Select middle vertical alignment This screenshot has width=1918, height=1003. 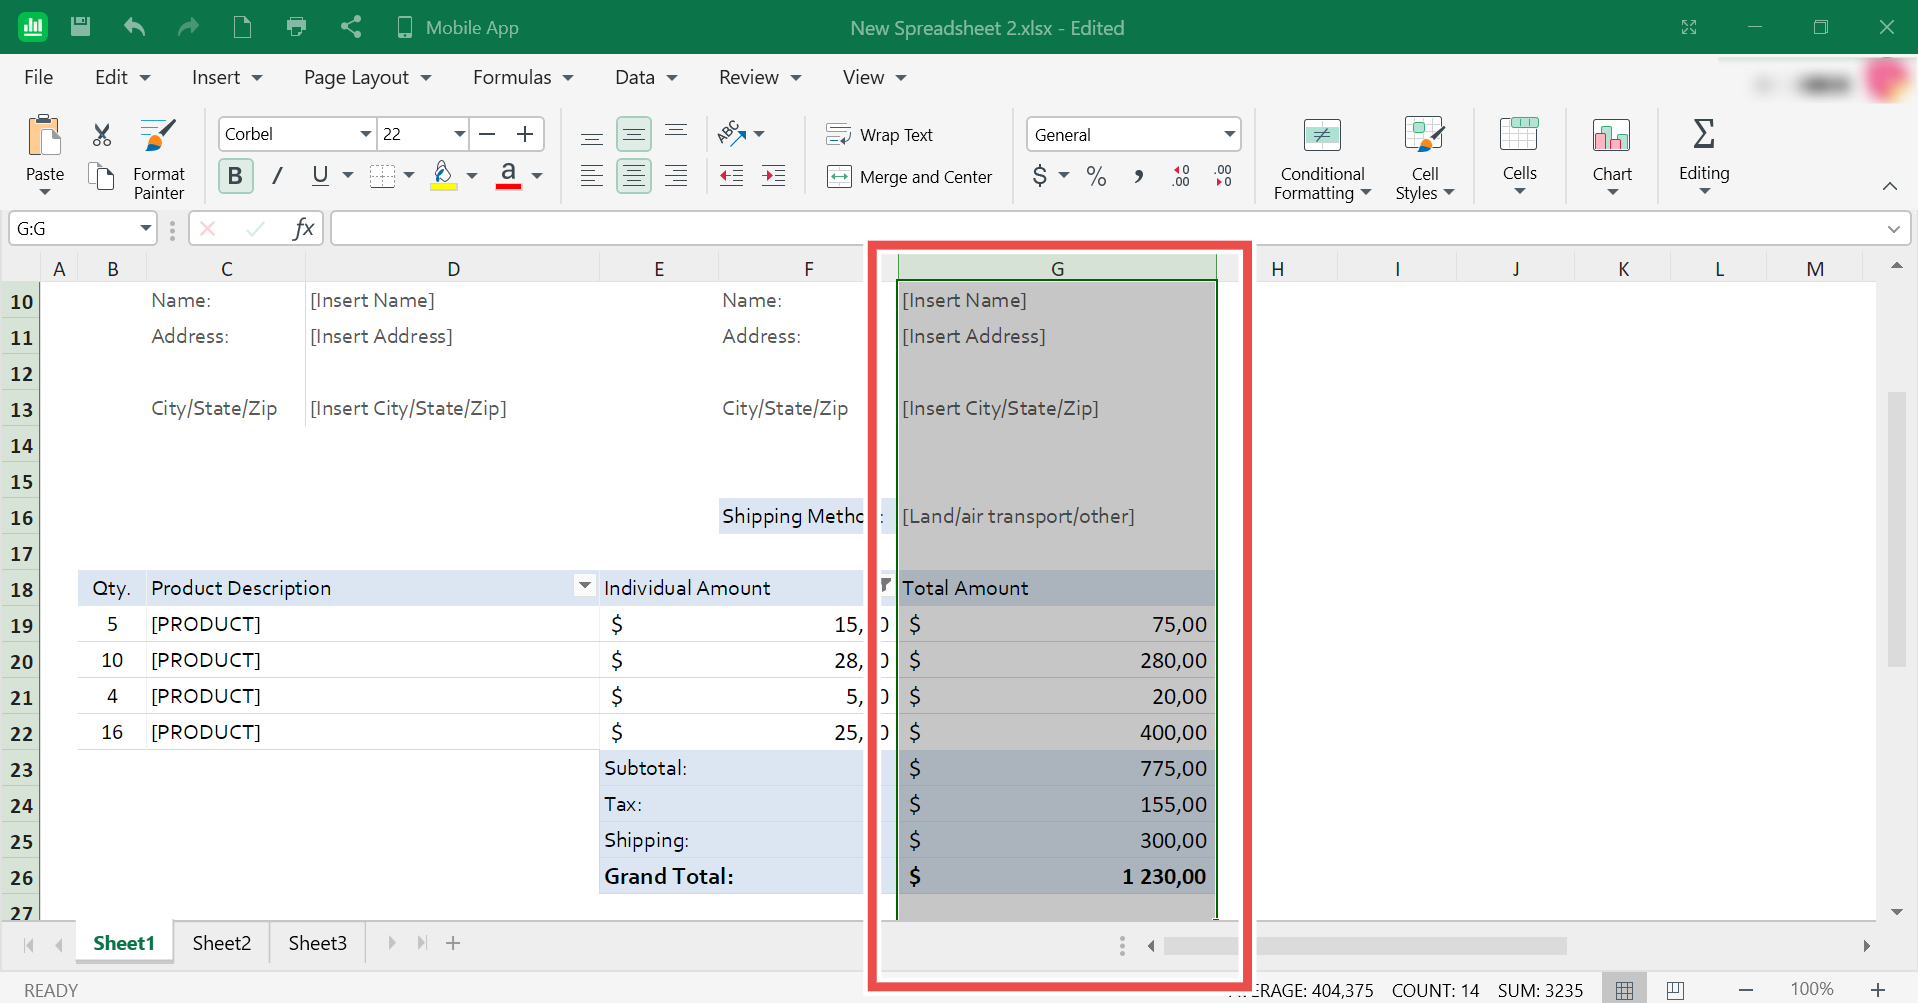634,134
